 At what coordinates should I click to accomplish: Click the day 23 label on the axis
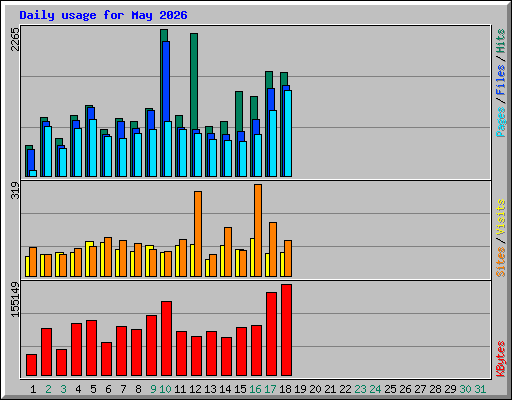[360, 389]
